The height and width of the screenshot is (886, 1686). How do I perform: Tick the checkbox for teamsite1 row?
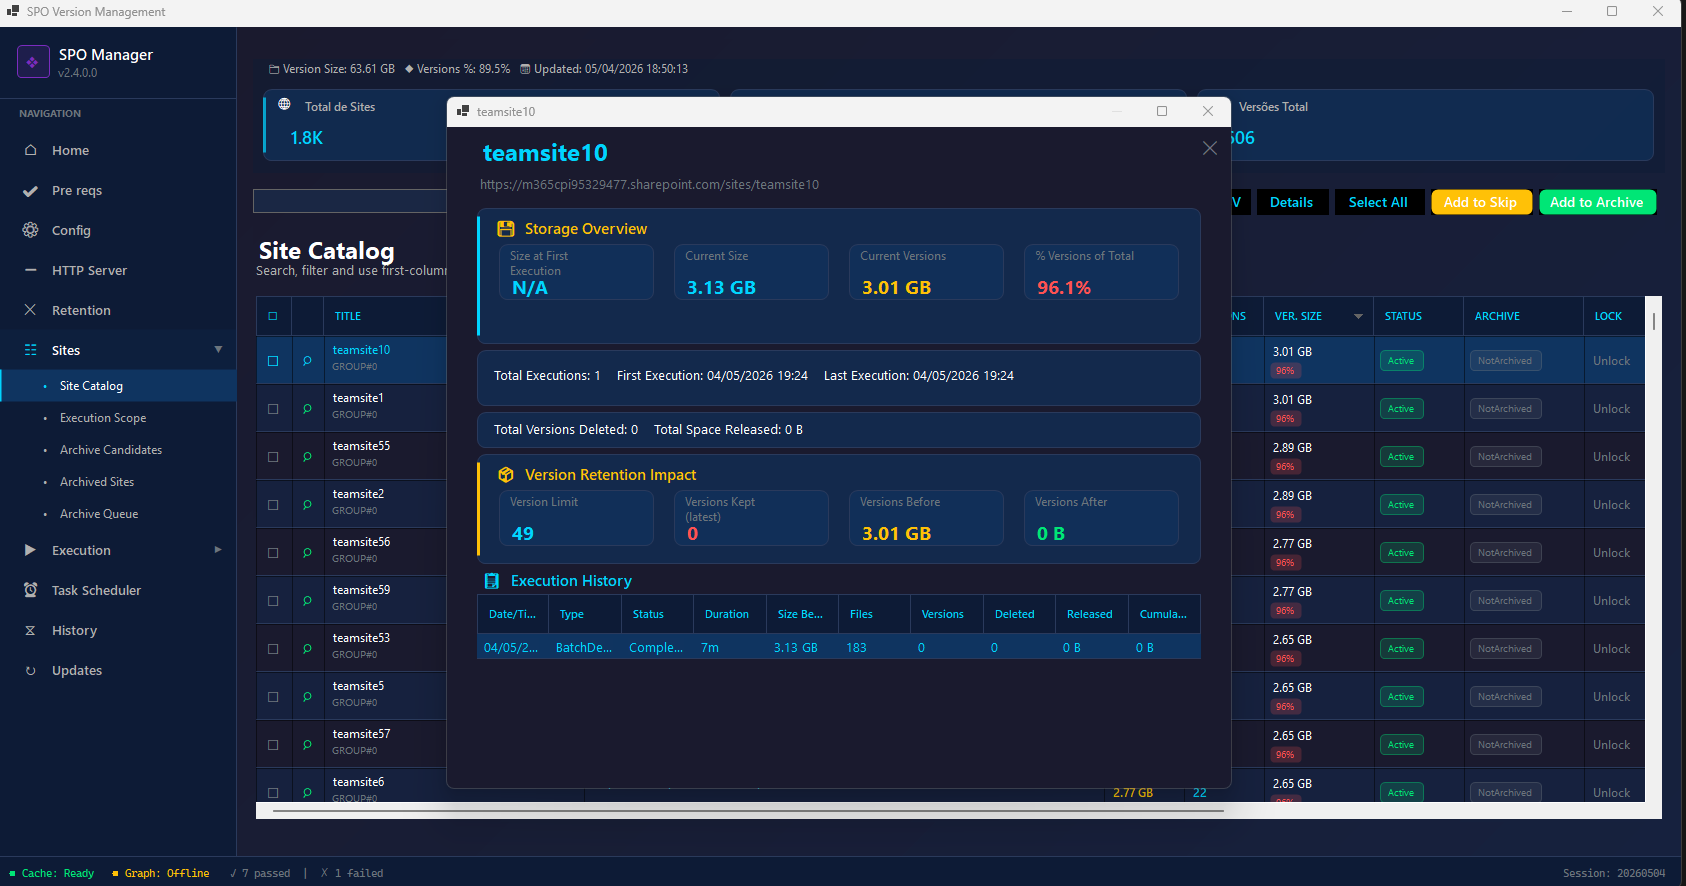pos(273,409)
